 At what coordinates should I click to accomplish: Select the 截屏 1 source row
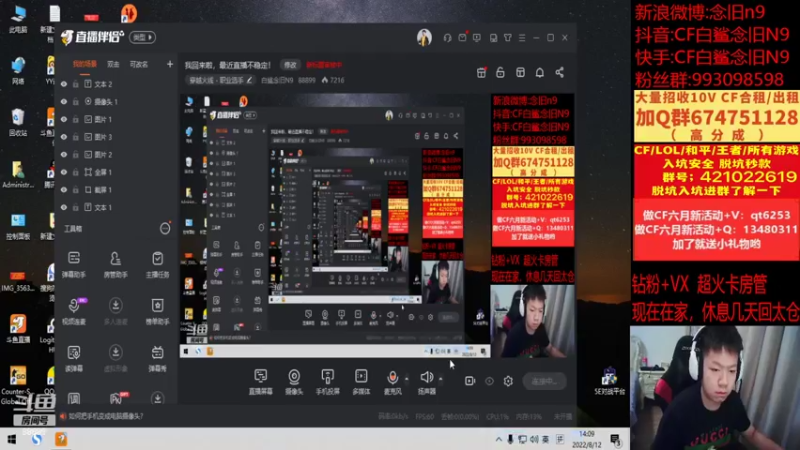coord(116,190)
